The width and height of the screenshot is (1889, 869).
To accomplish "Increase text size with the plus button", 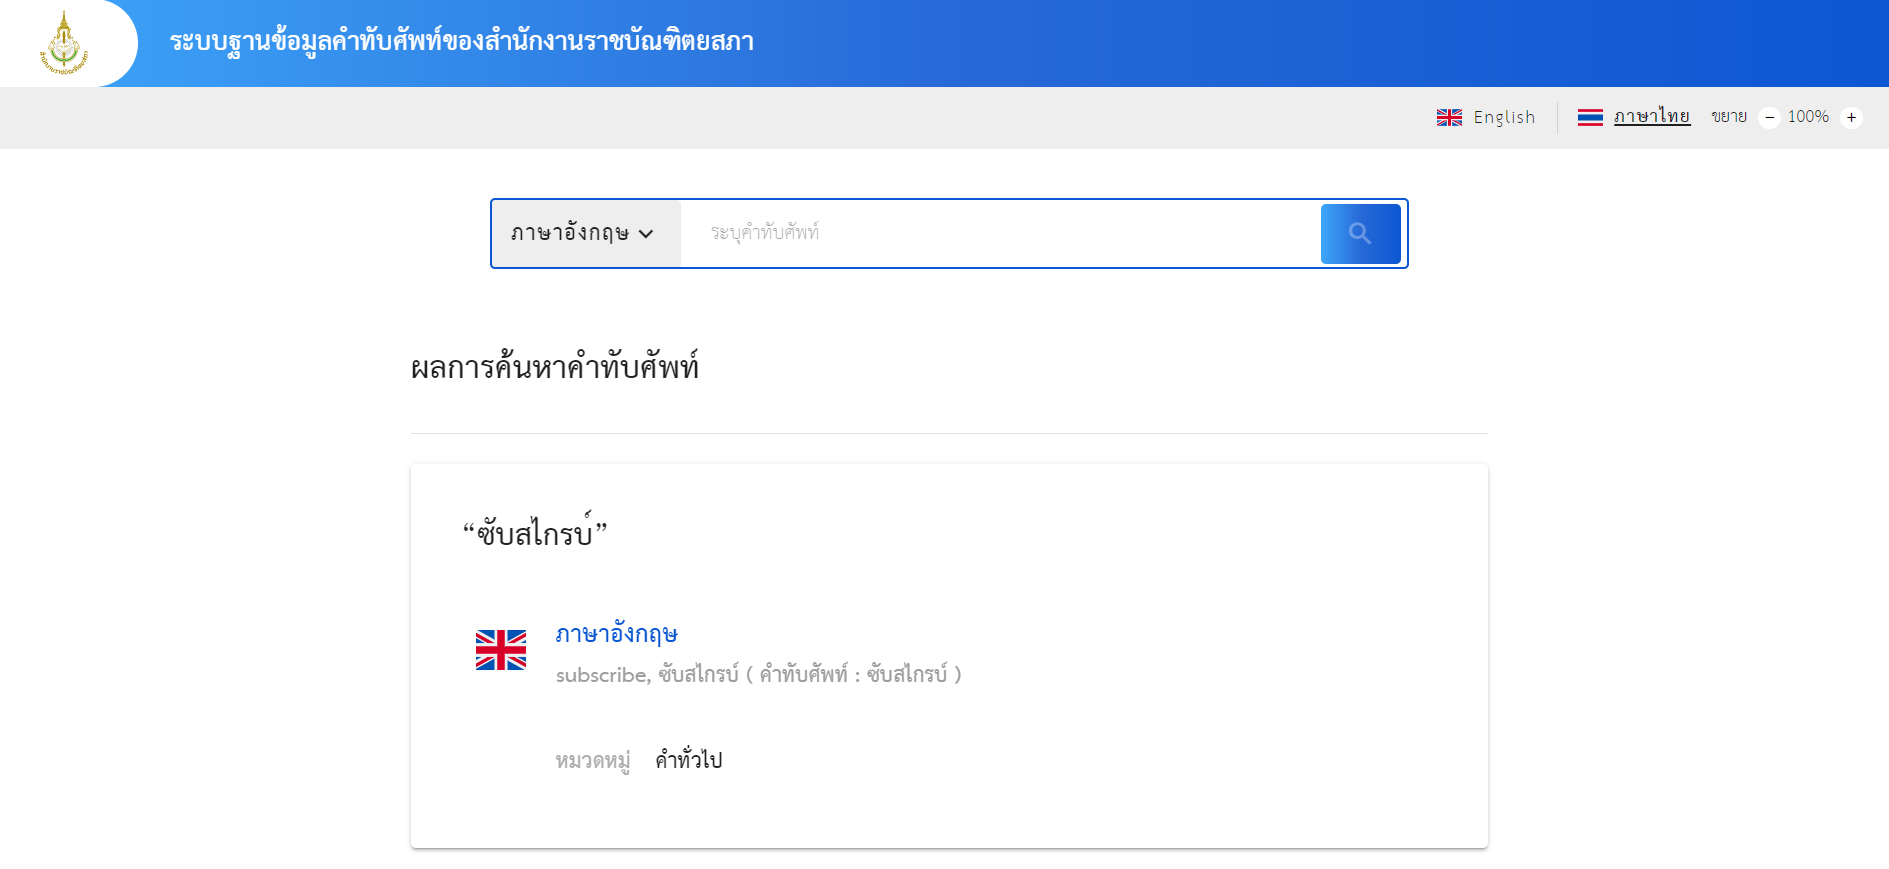I will tap(1851, 117).
